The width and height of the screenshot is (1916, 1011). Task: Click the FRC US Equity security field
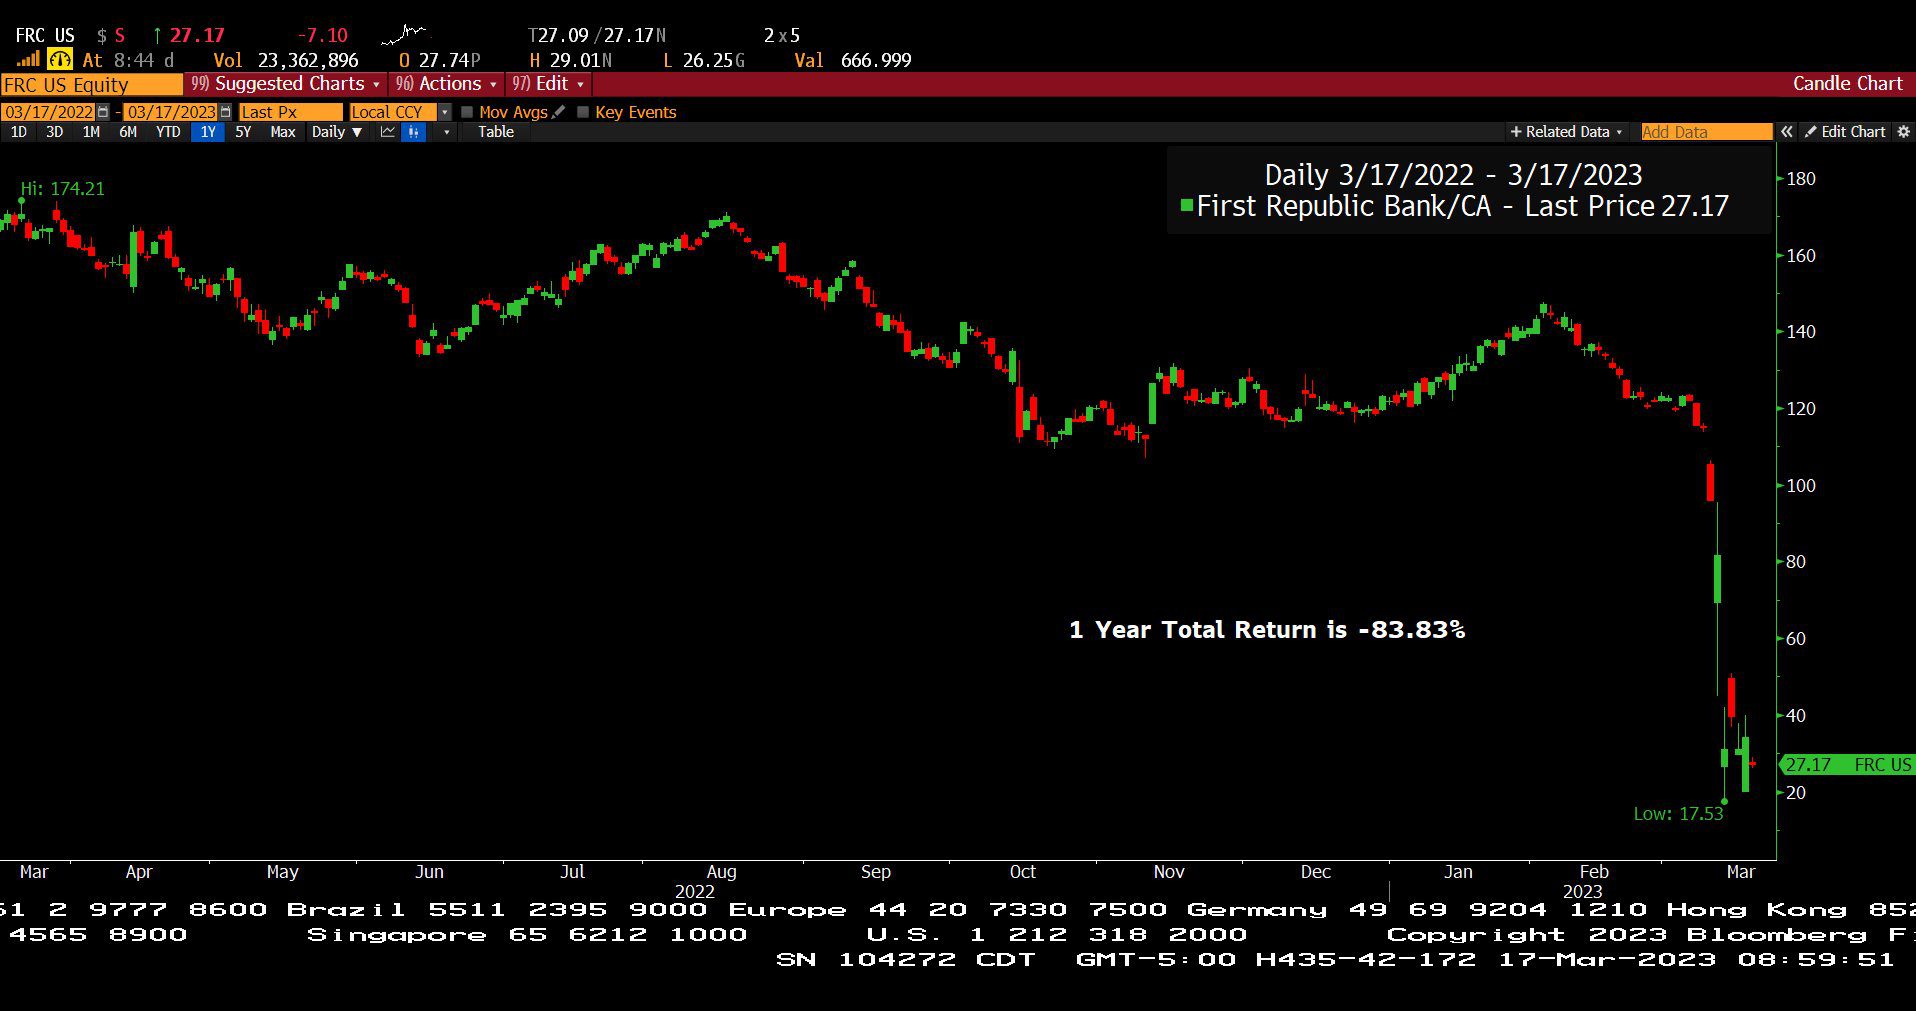[x=91, y=85]
